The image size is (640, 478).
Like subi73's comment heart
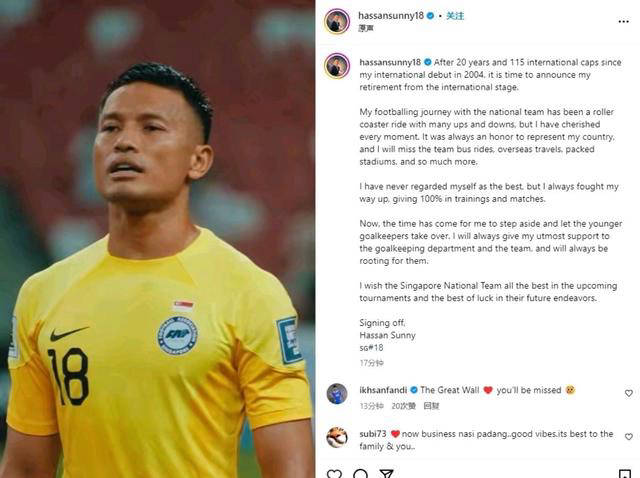click(x=629, y=437)
